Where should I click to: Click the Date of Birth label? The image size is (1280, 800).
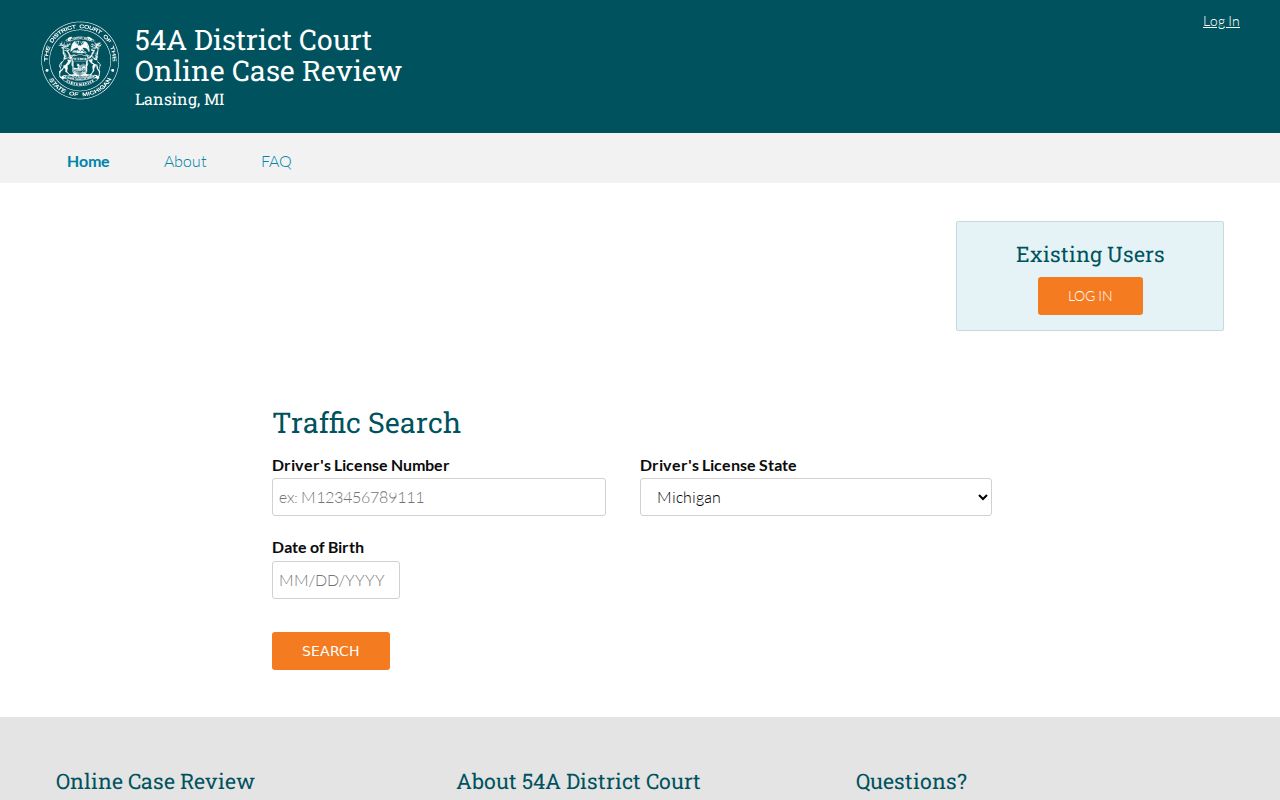318,547
